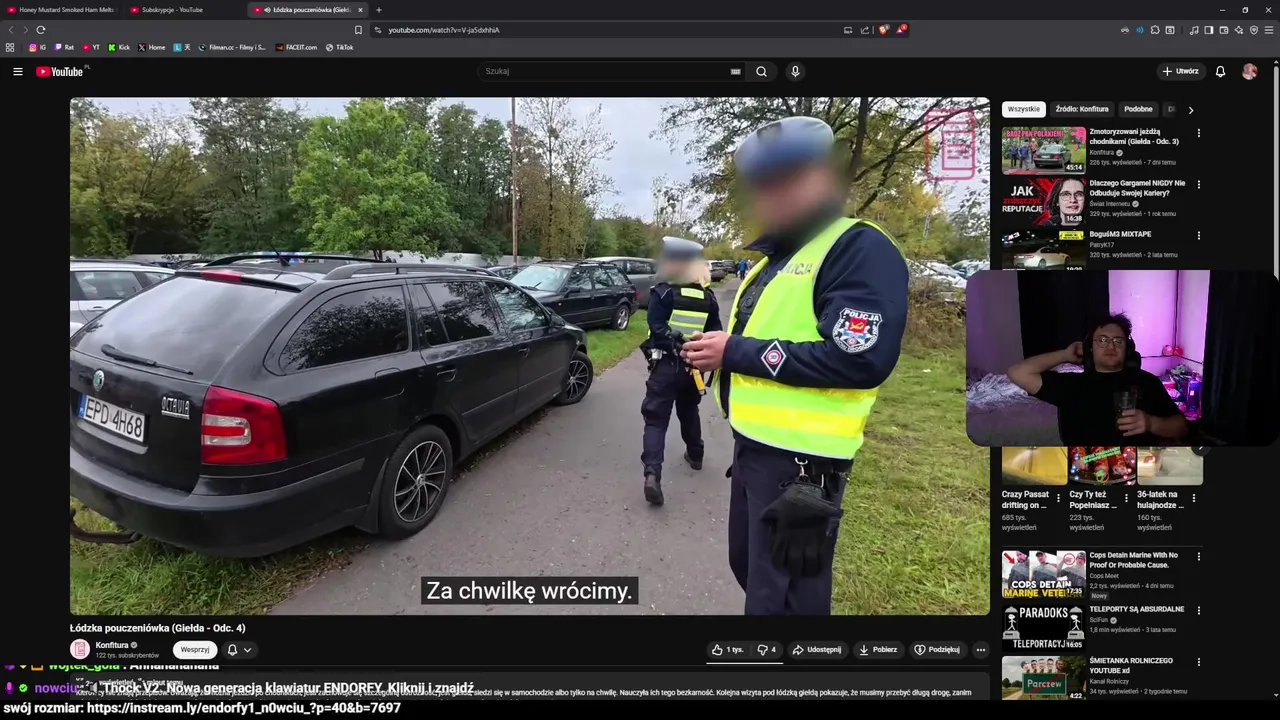The height and width of the screenshot is (720, 1280).
Task: Show more filter chips with right arrow
Action: pyautogui.click(x=1190, y=110)
